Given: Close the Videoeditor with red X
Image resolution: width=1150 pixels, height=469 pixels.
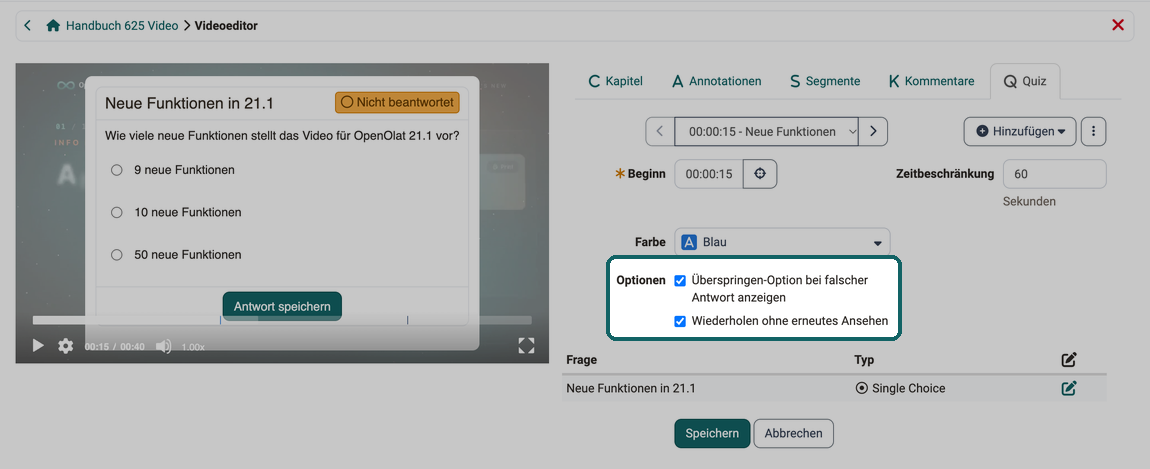Looking at the screenshot, I should pyautogui.click(x=1118, y=26).
